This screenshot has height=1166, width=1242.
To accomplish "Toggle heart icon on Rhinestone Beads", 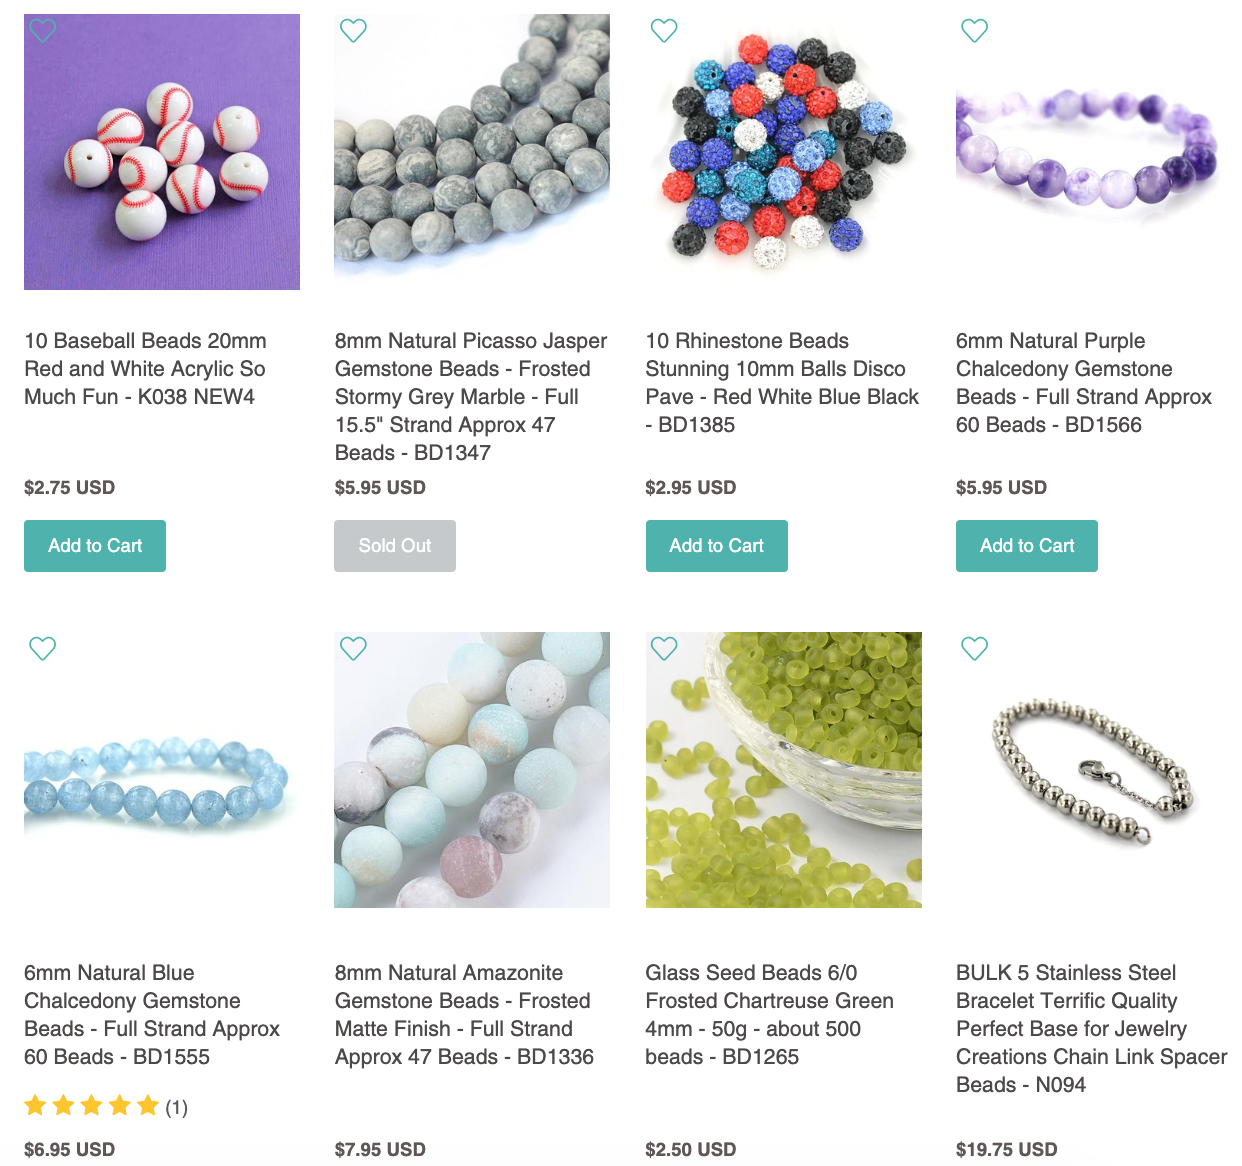I will coord(664,31).
